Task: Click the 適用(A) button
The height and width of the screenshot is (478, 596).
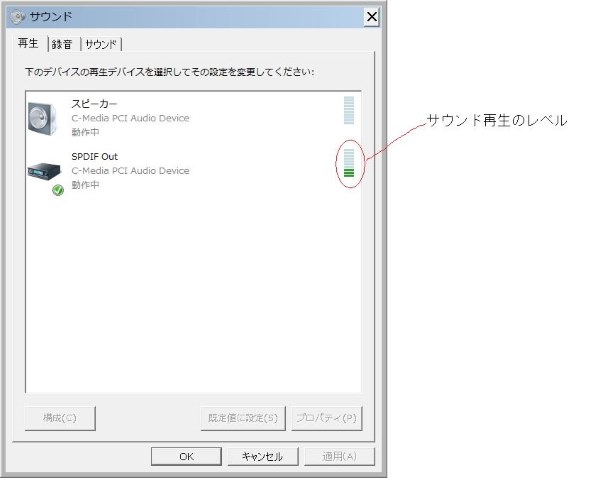Action: tap(339, 456)
